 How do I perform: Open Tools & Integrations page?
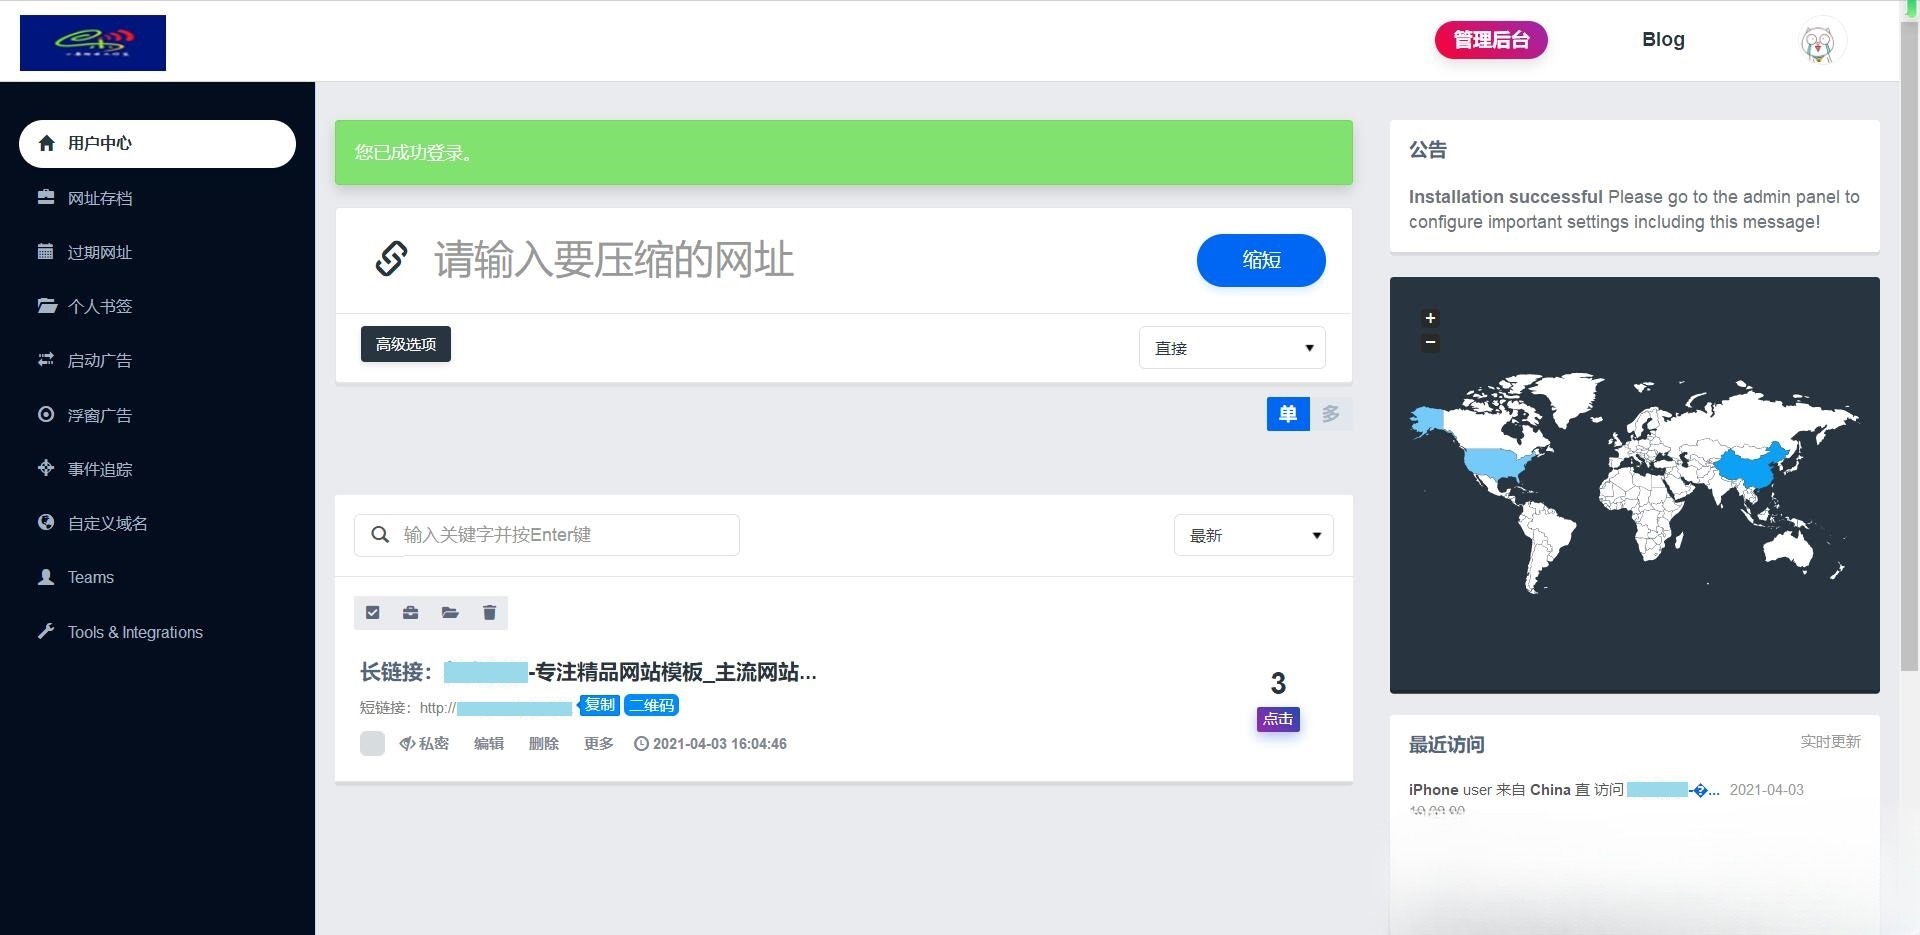(135, 631)
